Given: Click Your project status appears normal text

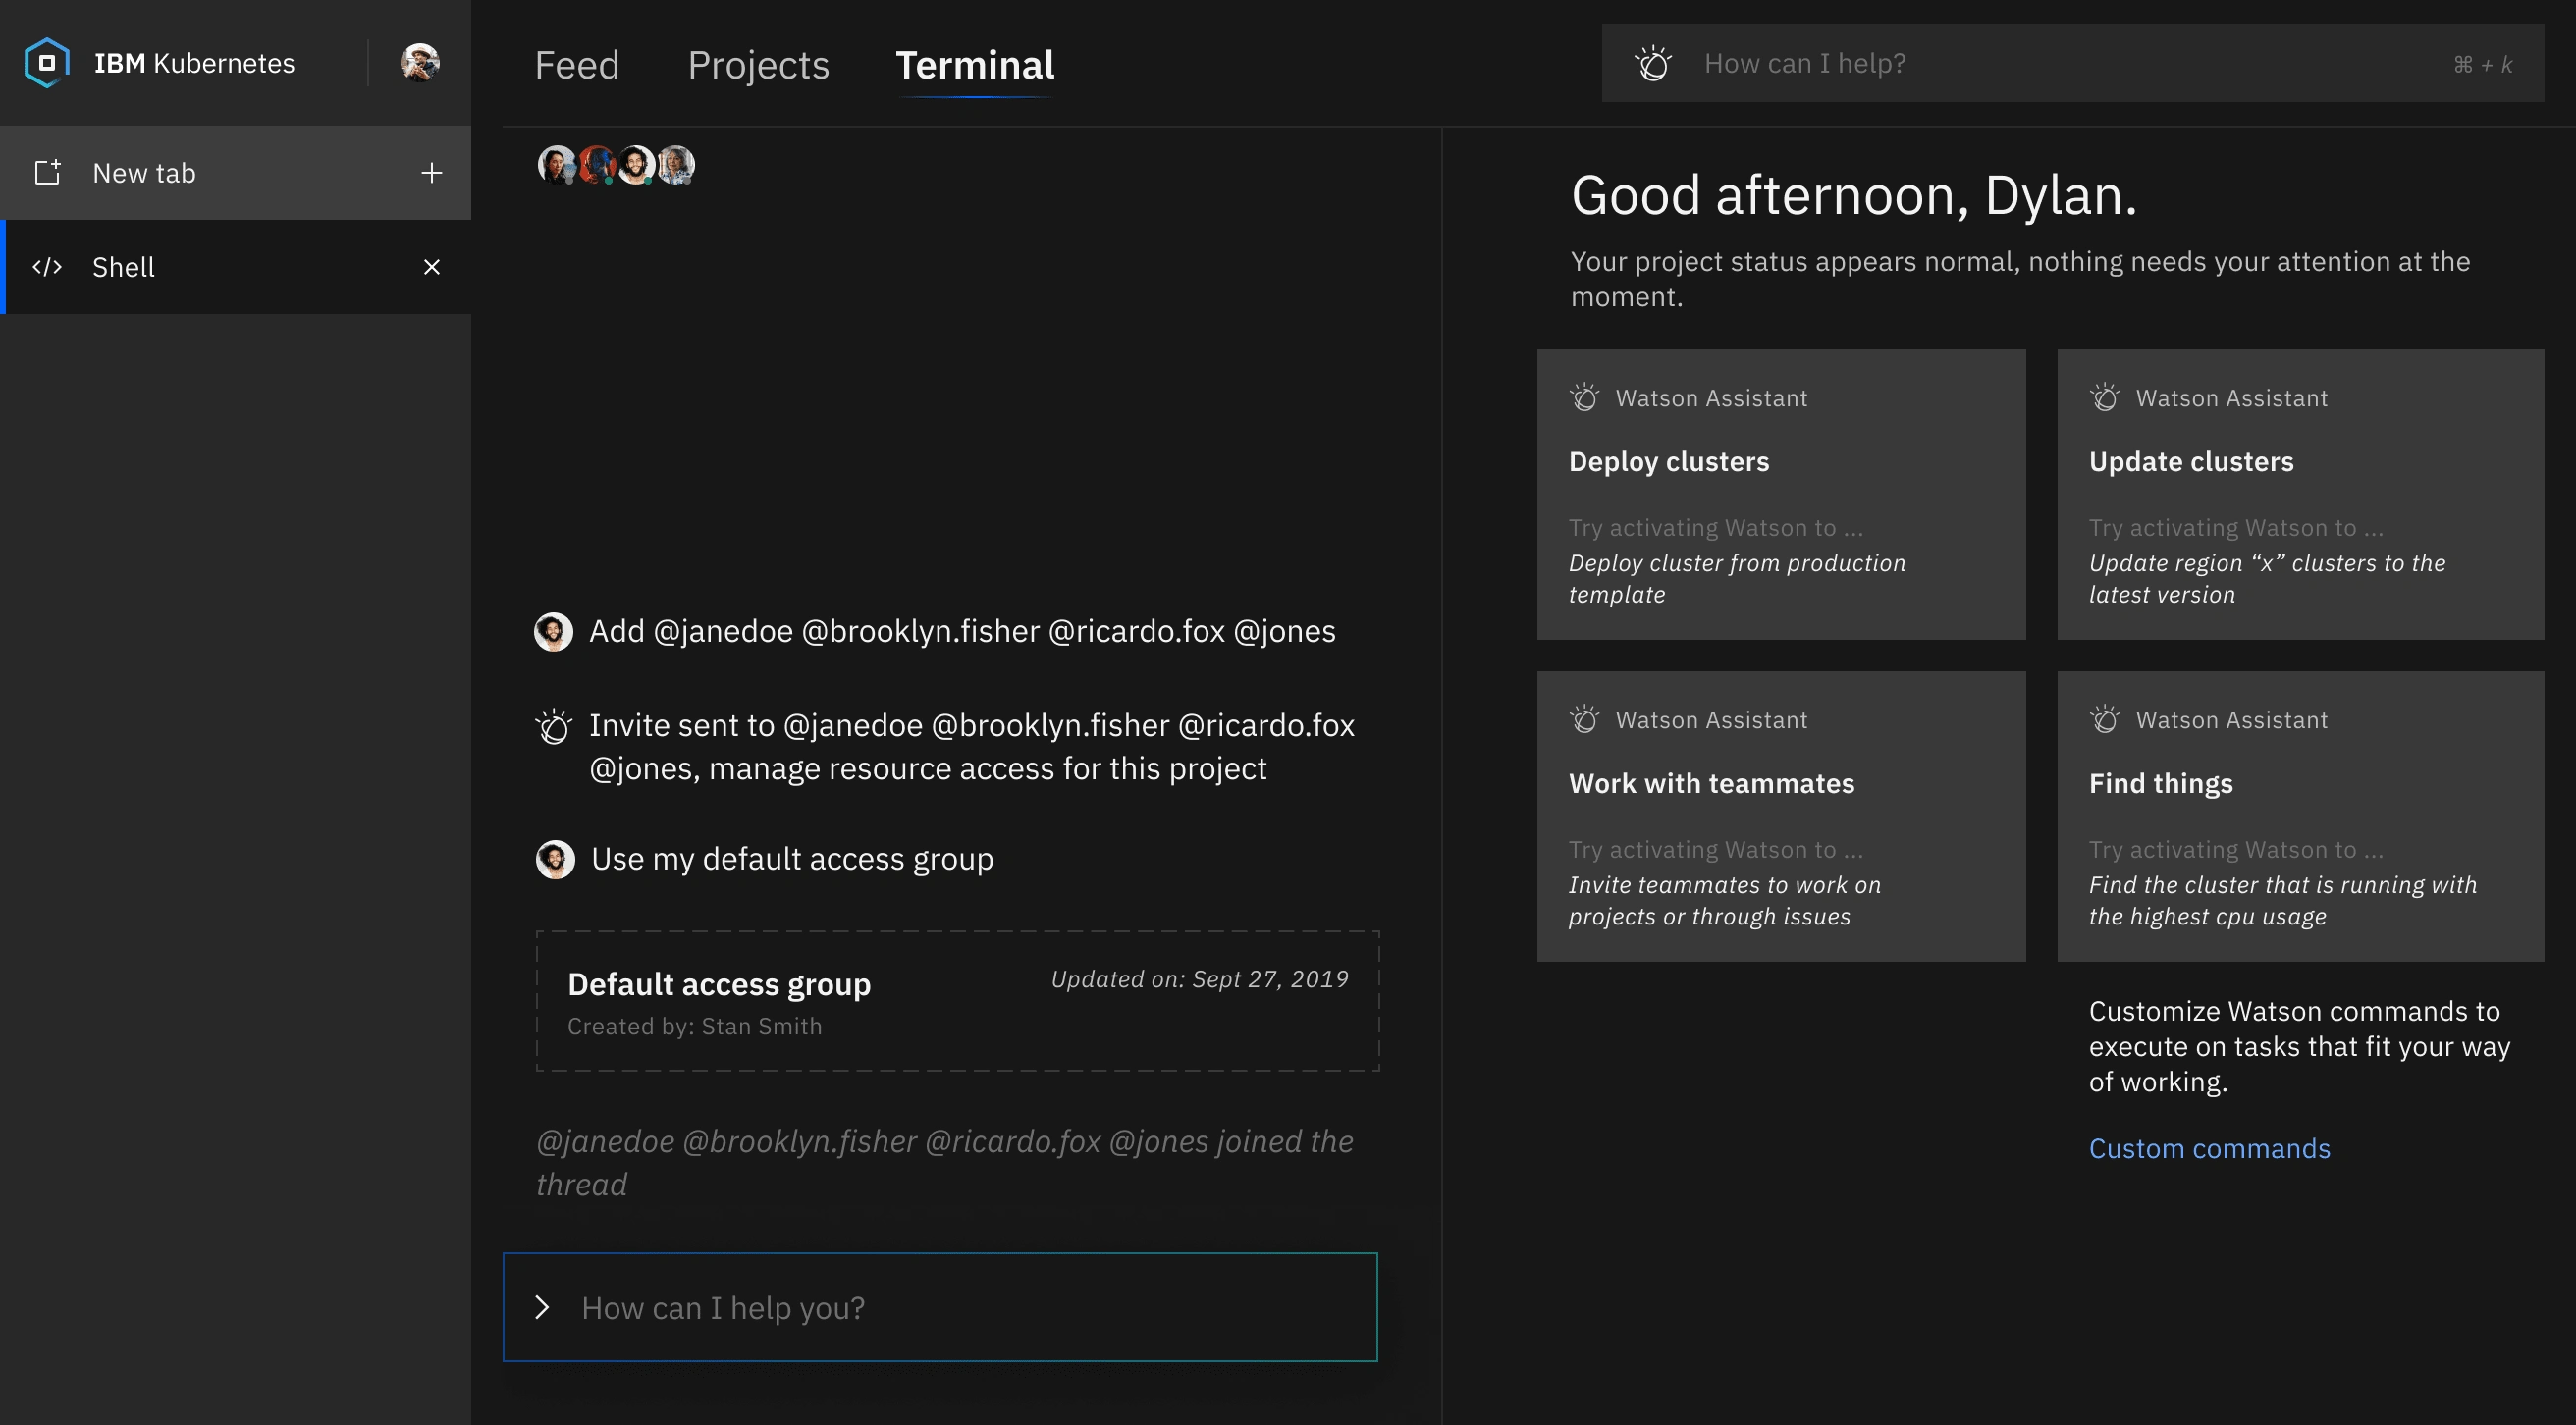Looking at the screenshot, I should coord(2020,279).
